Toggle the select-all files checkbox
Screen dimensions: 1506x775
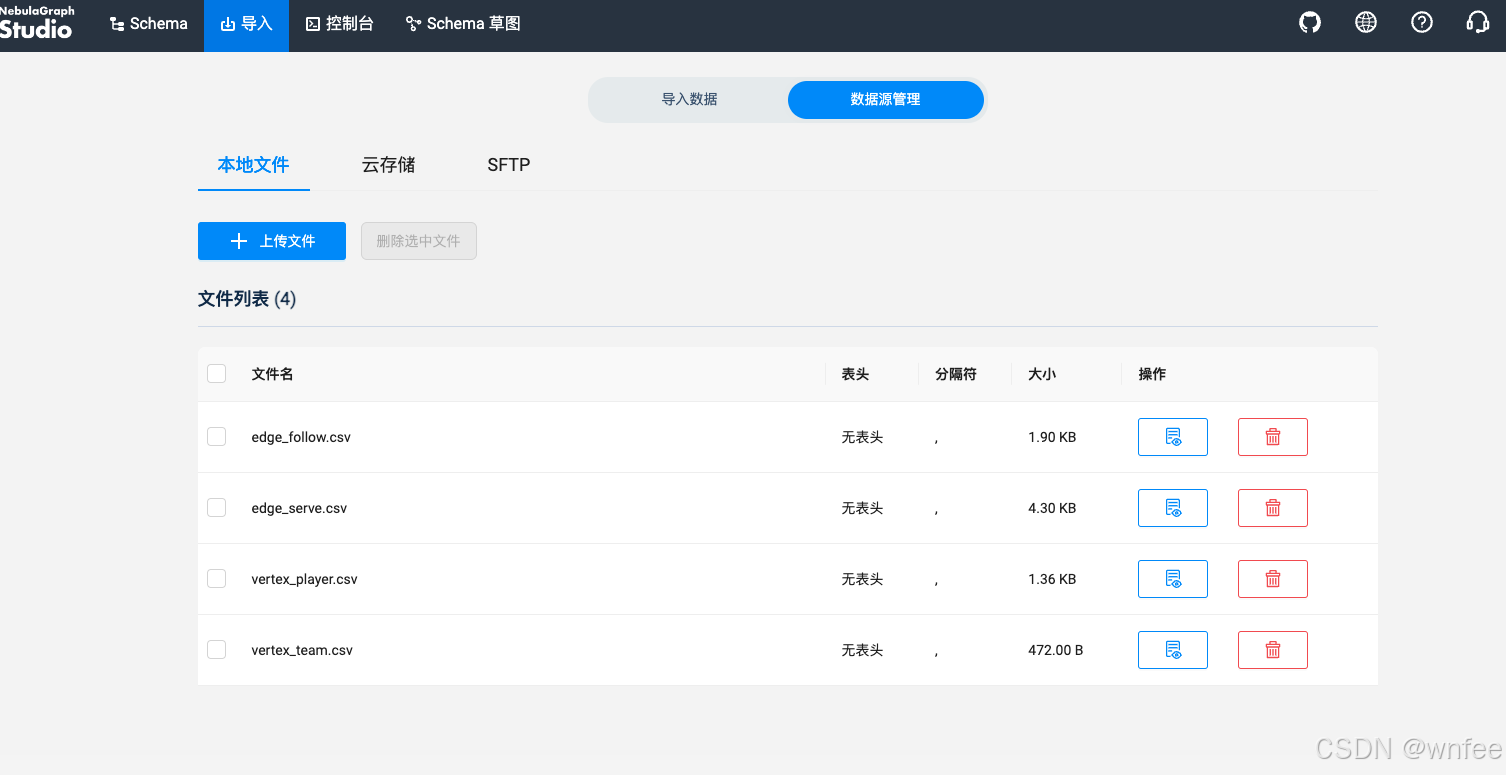pyautogui.click(x=216, y=373)
